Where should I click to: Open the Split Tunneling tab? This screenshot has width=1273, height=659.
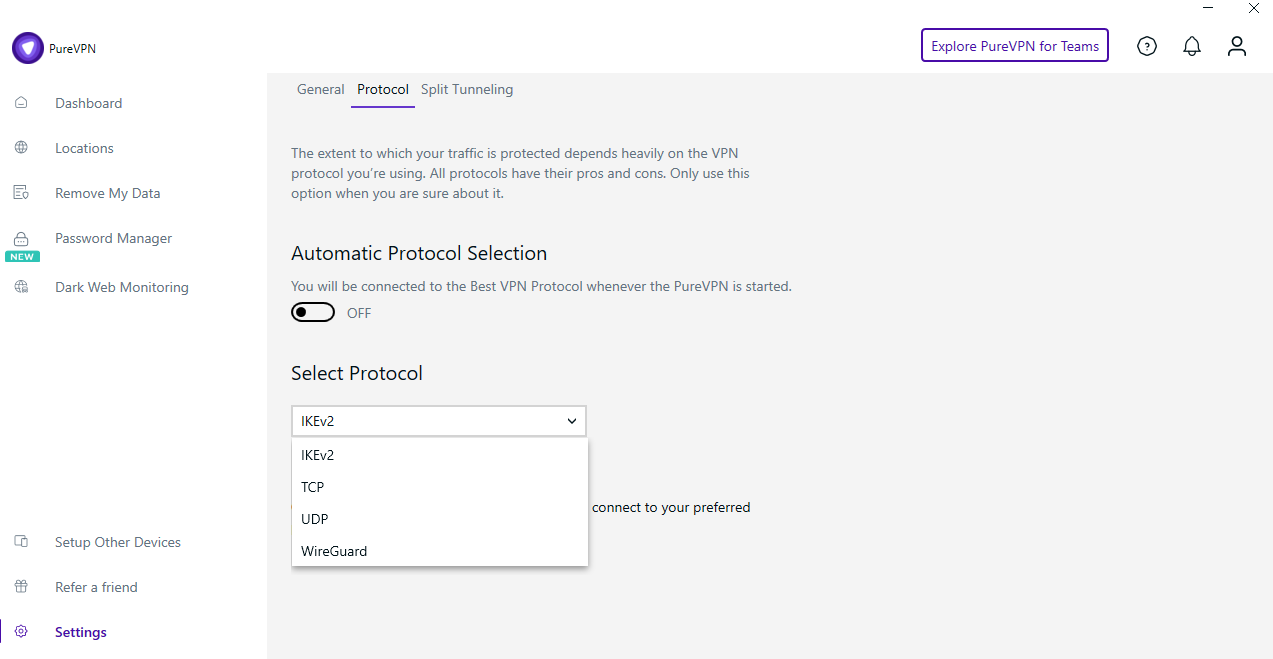[467, 89]
